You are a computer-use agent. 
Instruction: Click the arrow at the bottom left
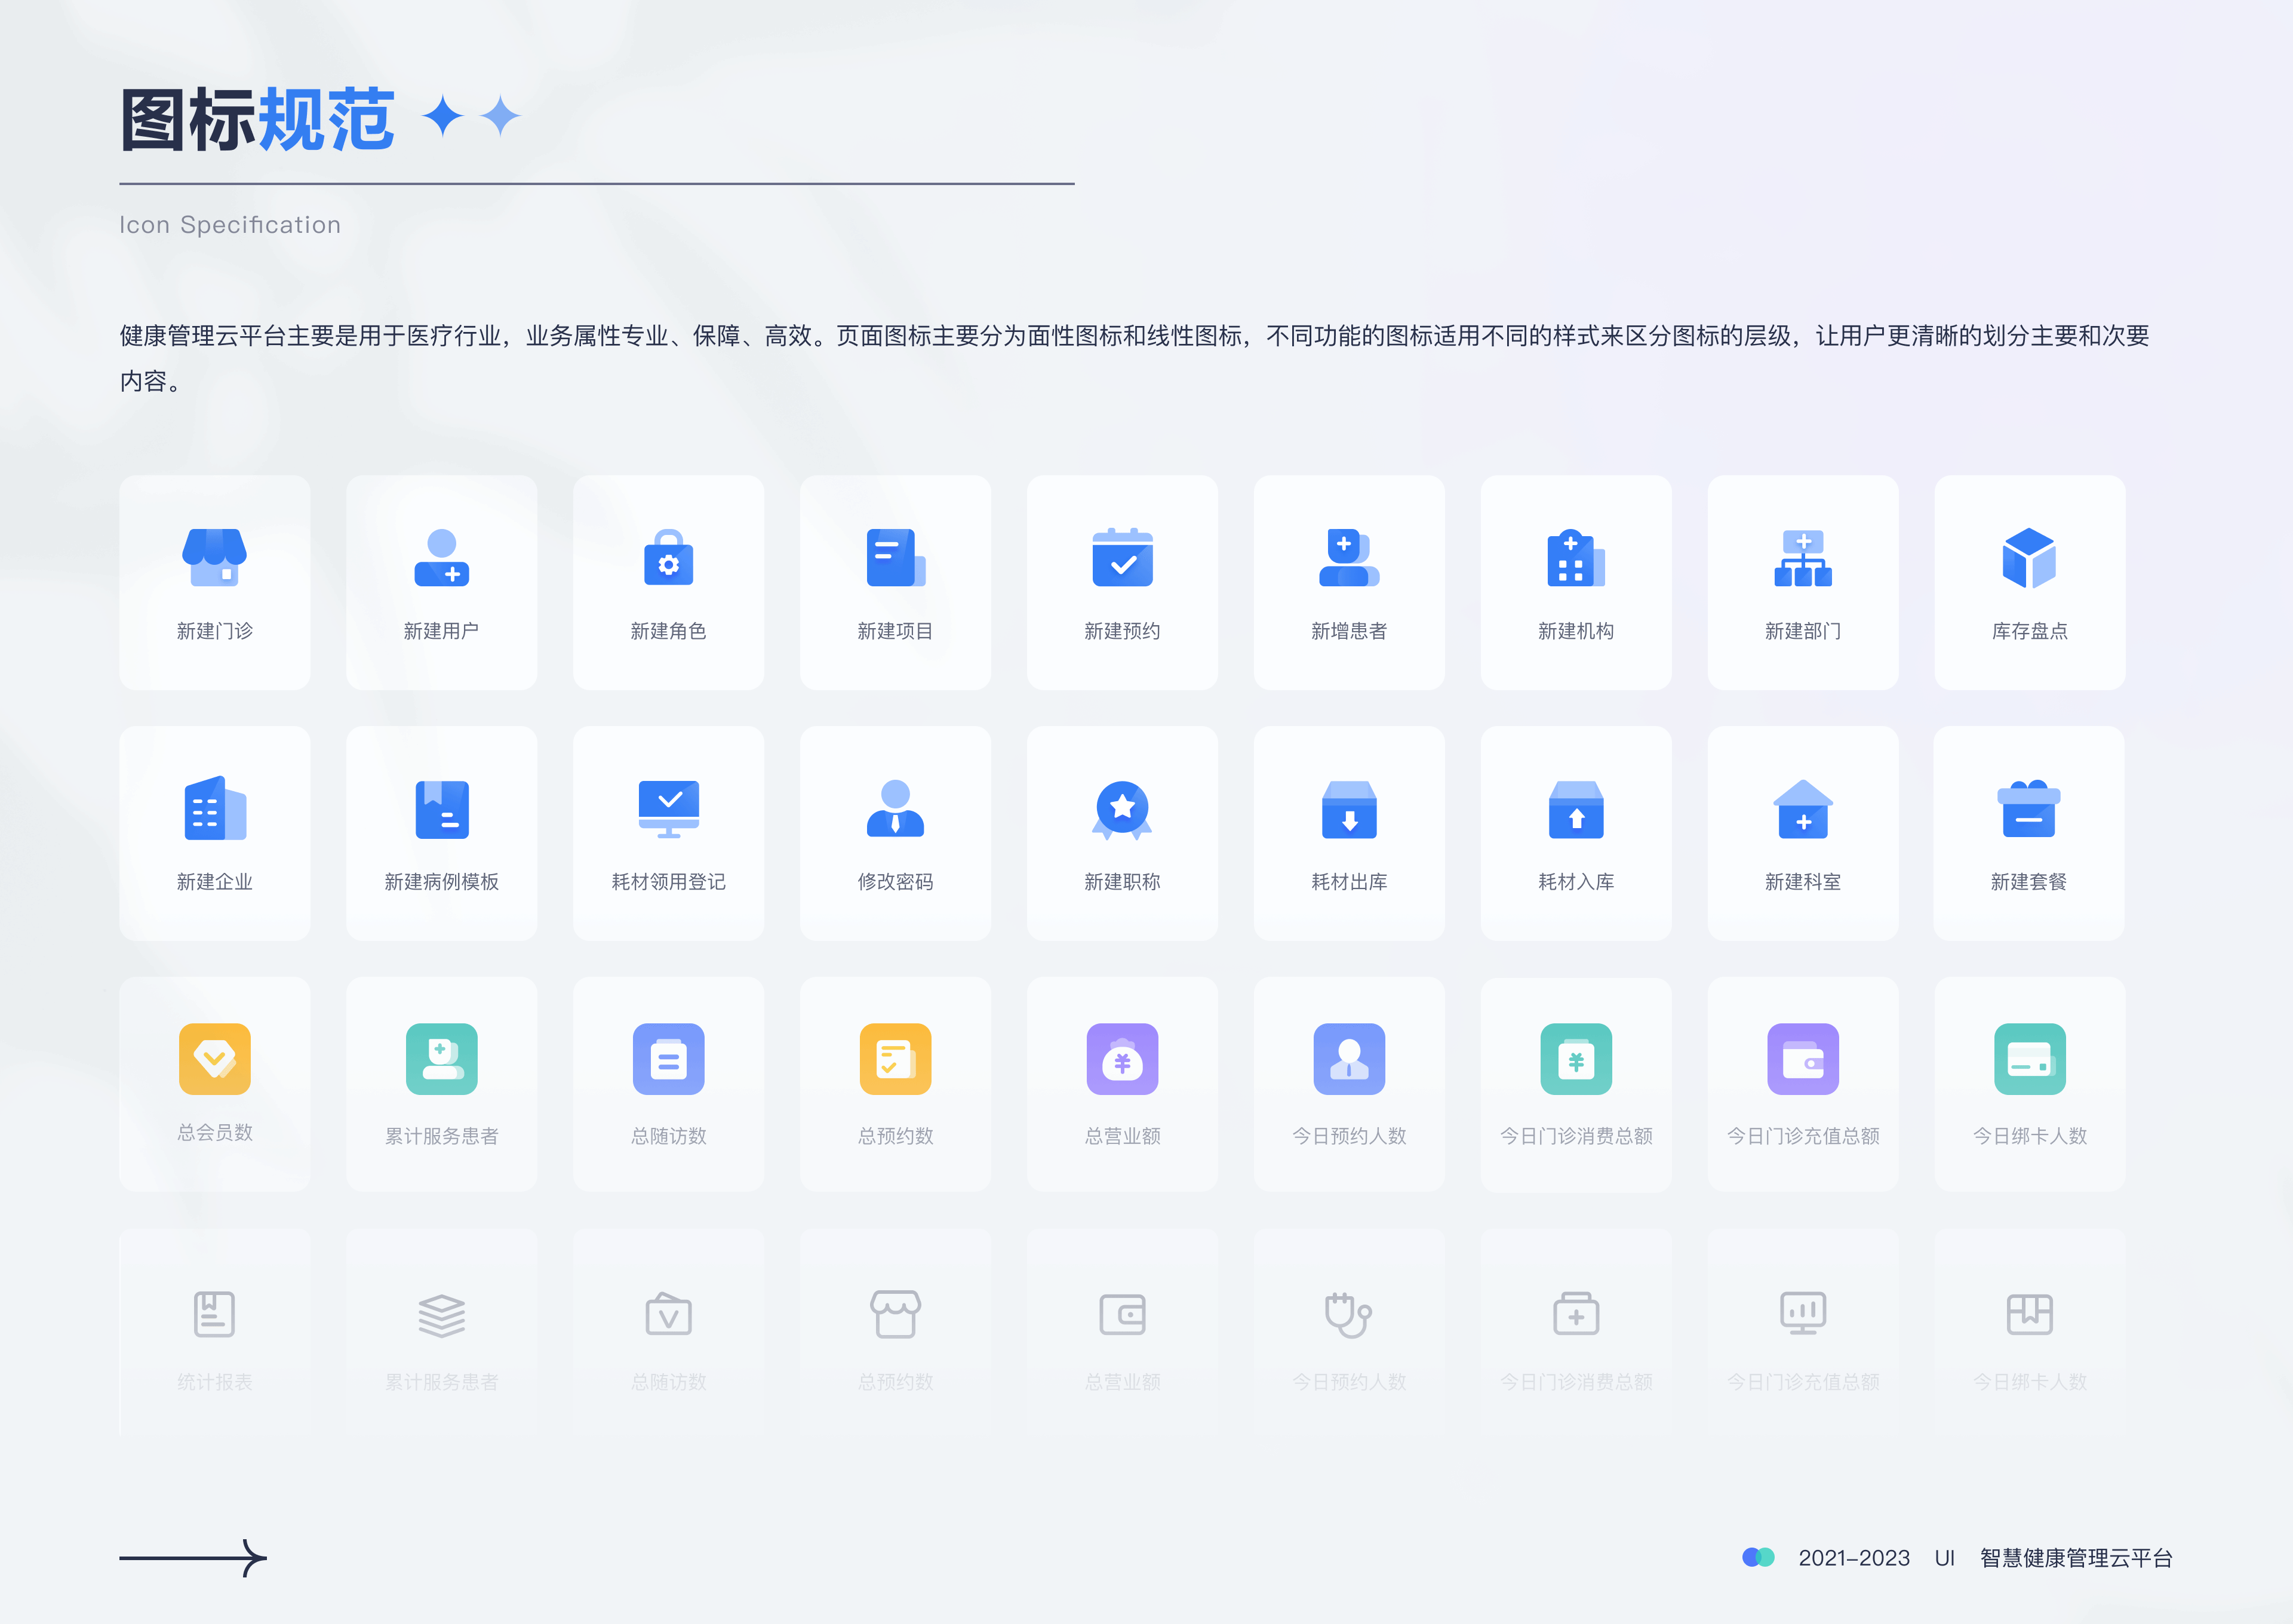tap(195, 1557)
